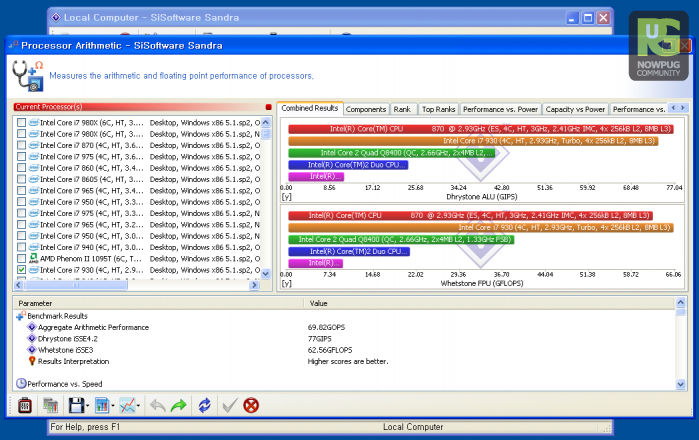
Task: Click the Value column header
Action: [x=489, y=303]
